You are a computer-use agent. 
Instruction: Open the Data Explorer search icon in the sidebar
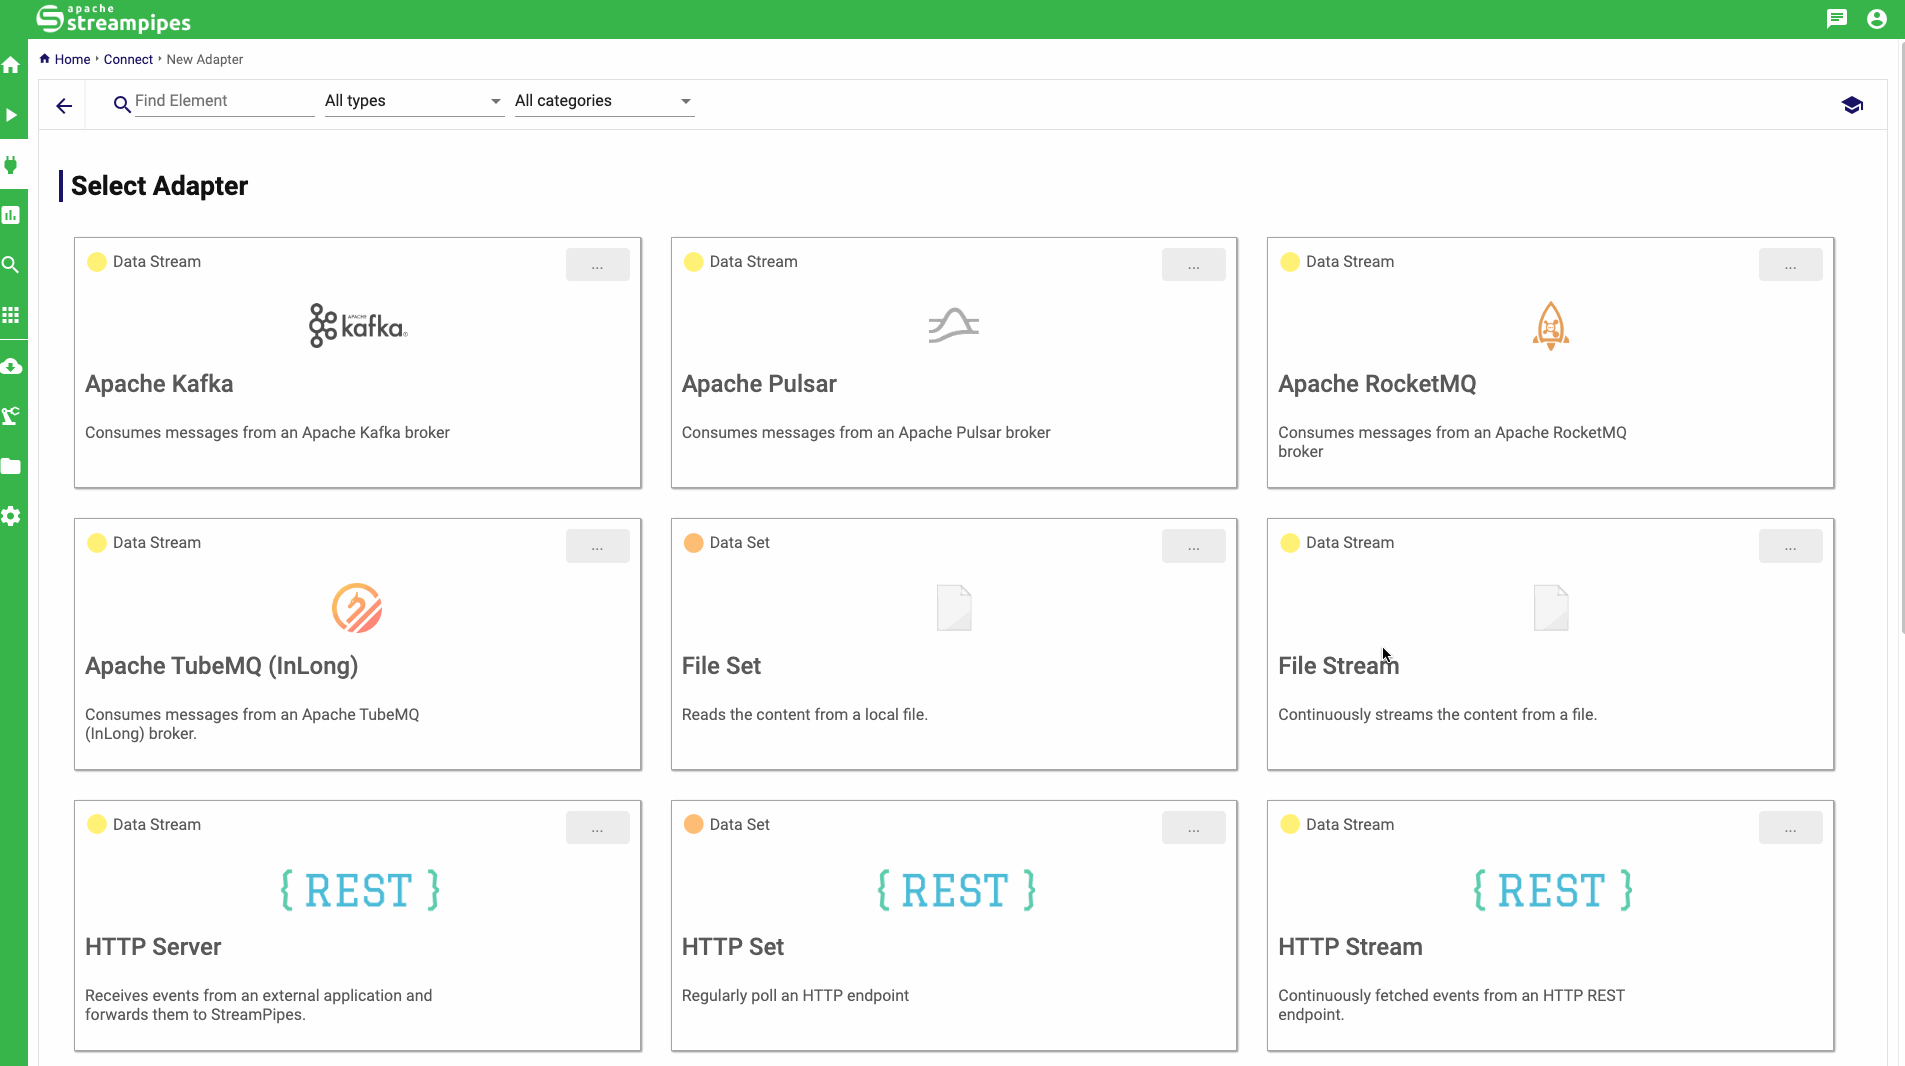pos(11,265)
